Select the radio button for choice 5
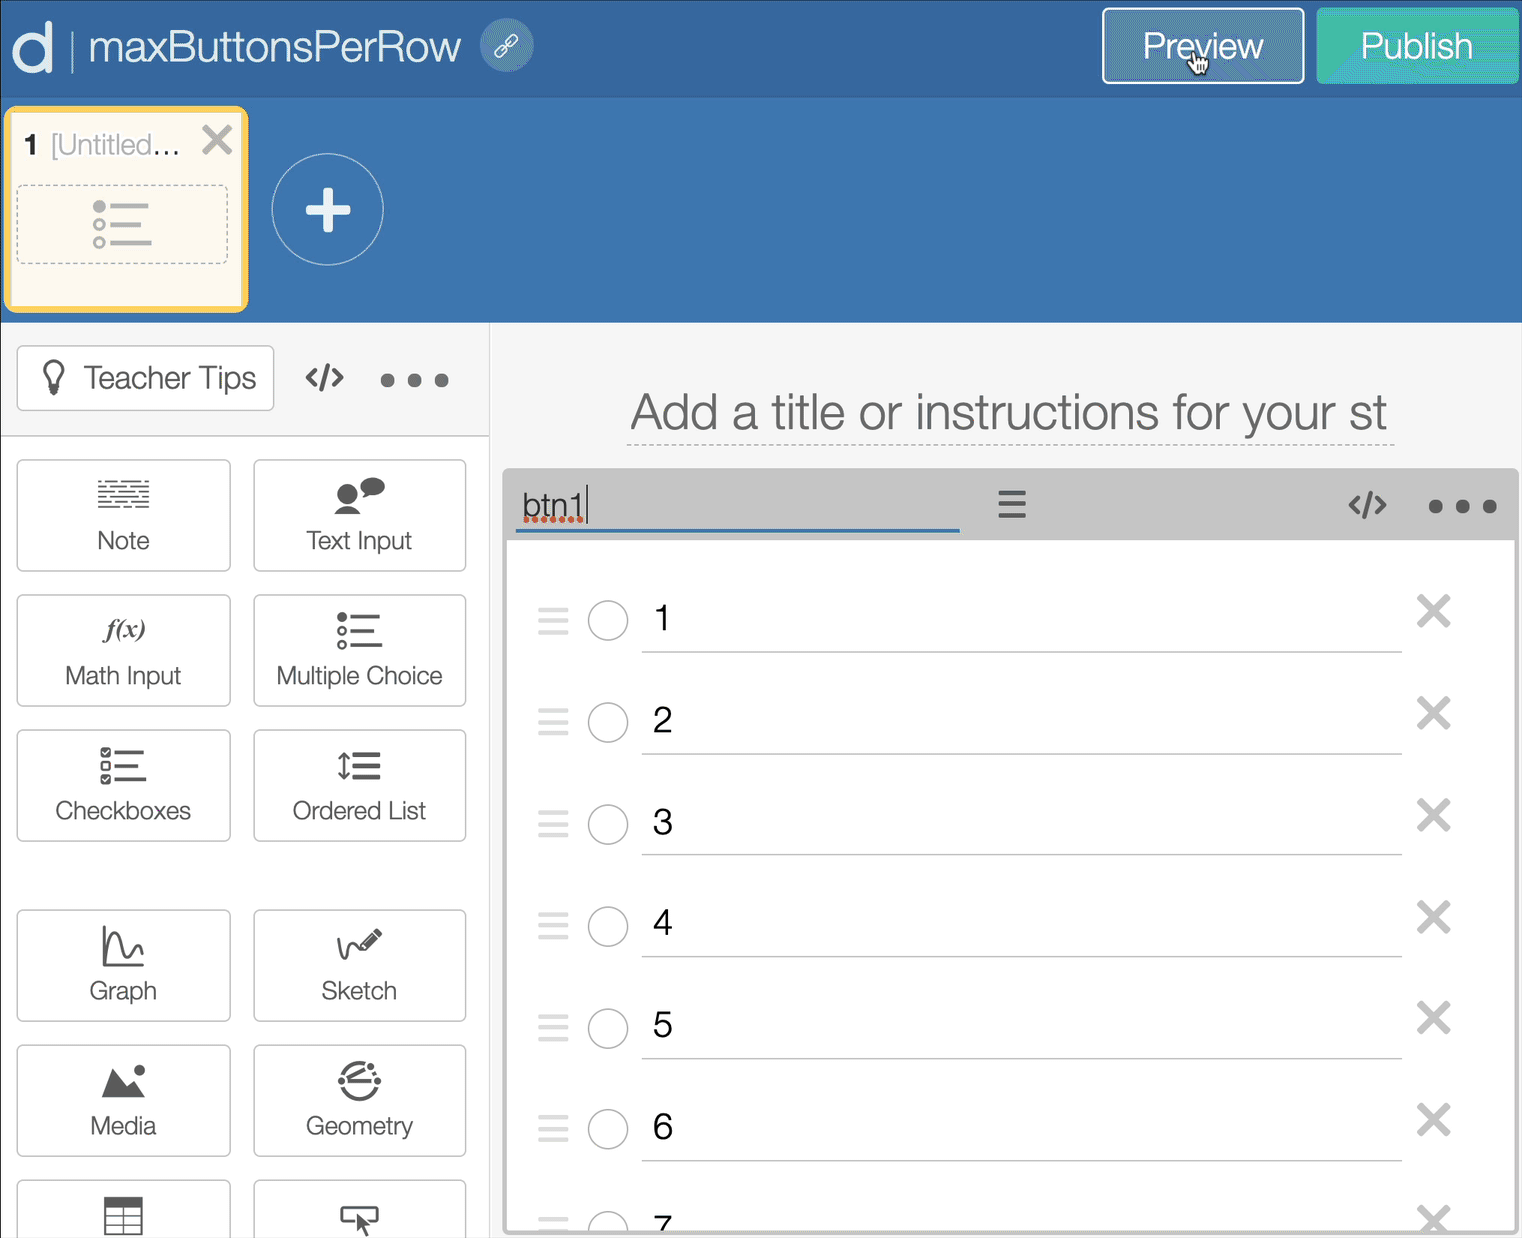1522x1238 pixels. [607, 1027]
